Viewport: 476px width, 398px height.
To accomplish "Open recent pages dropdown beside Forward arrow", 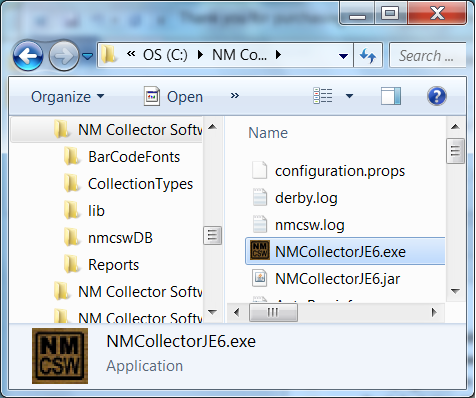I will (88, 56).
